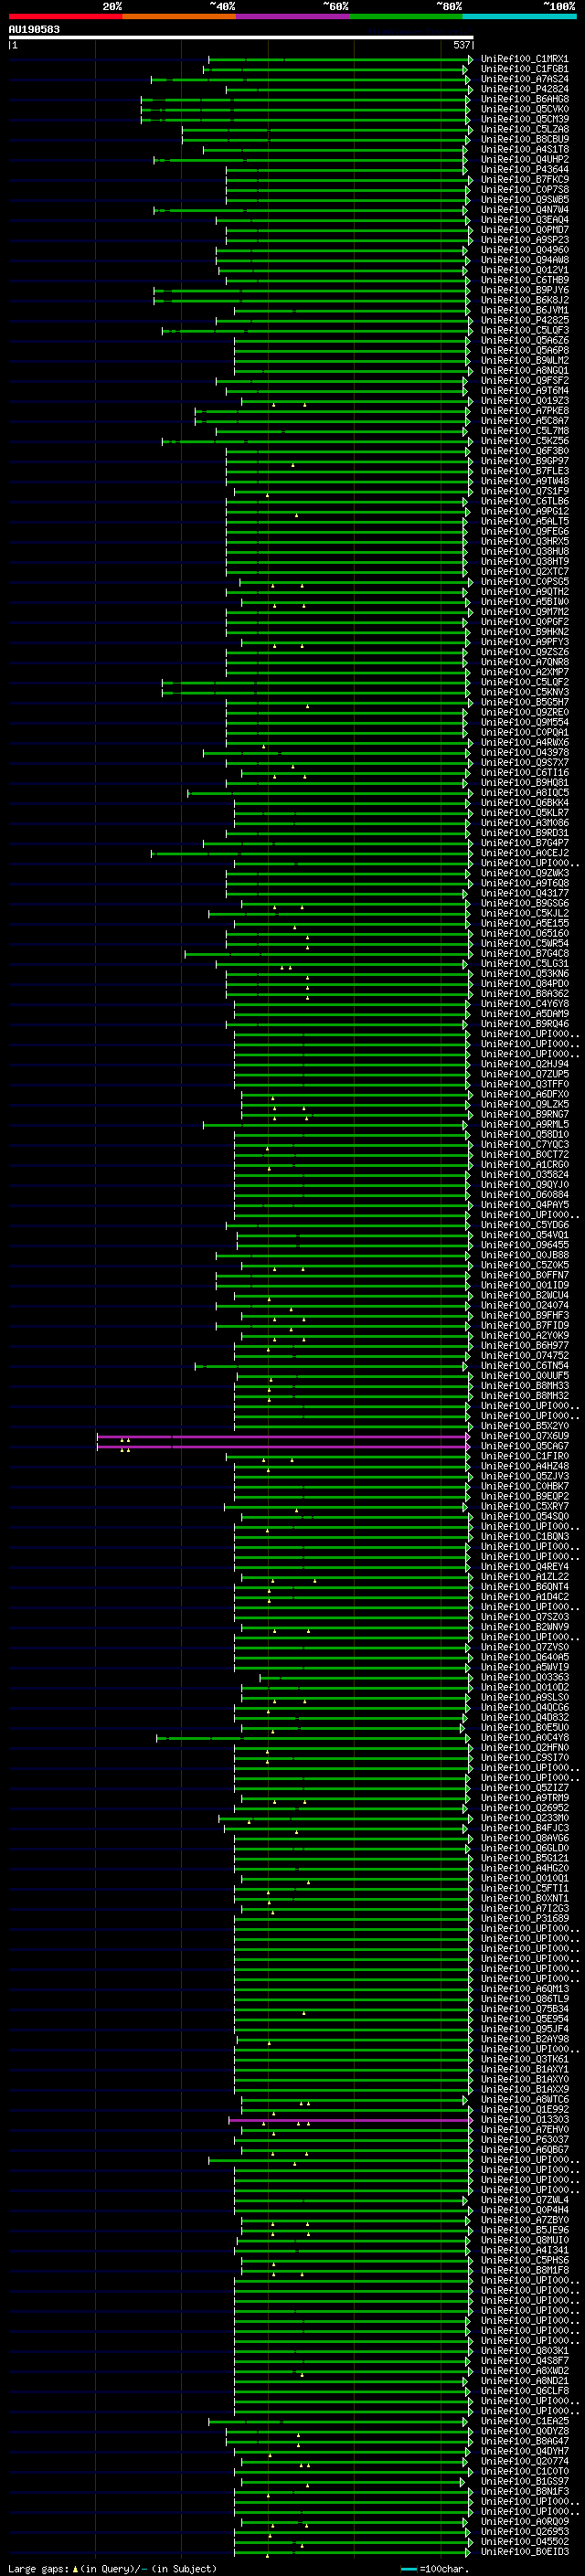
Task: Open hit UniRef100_C5LZA8
Action: (524, 129)
